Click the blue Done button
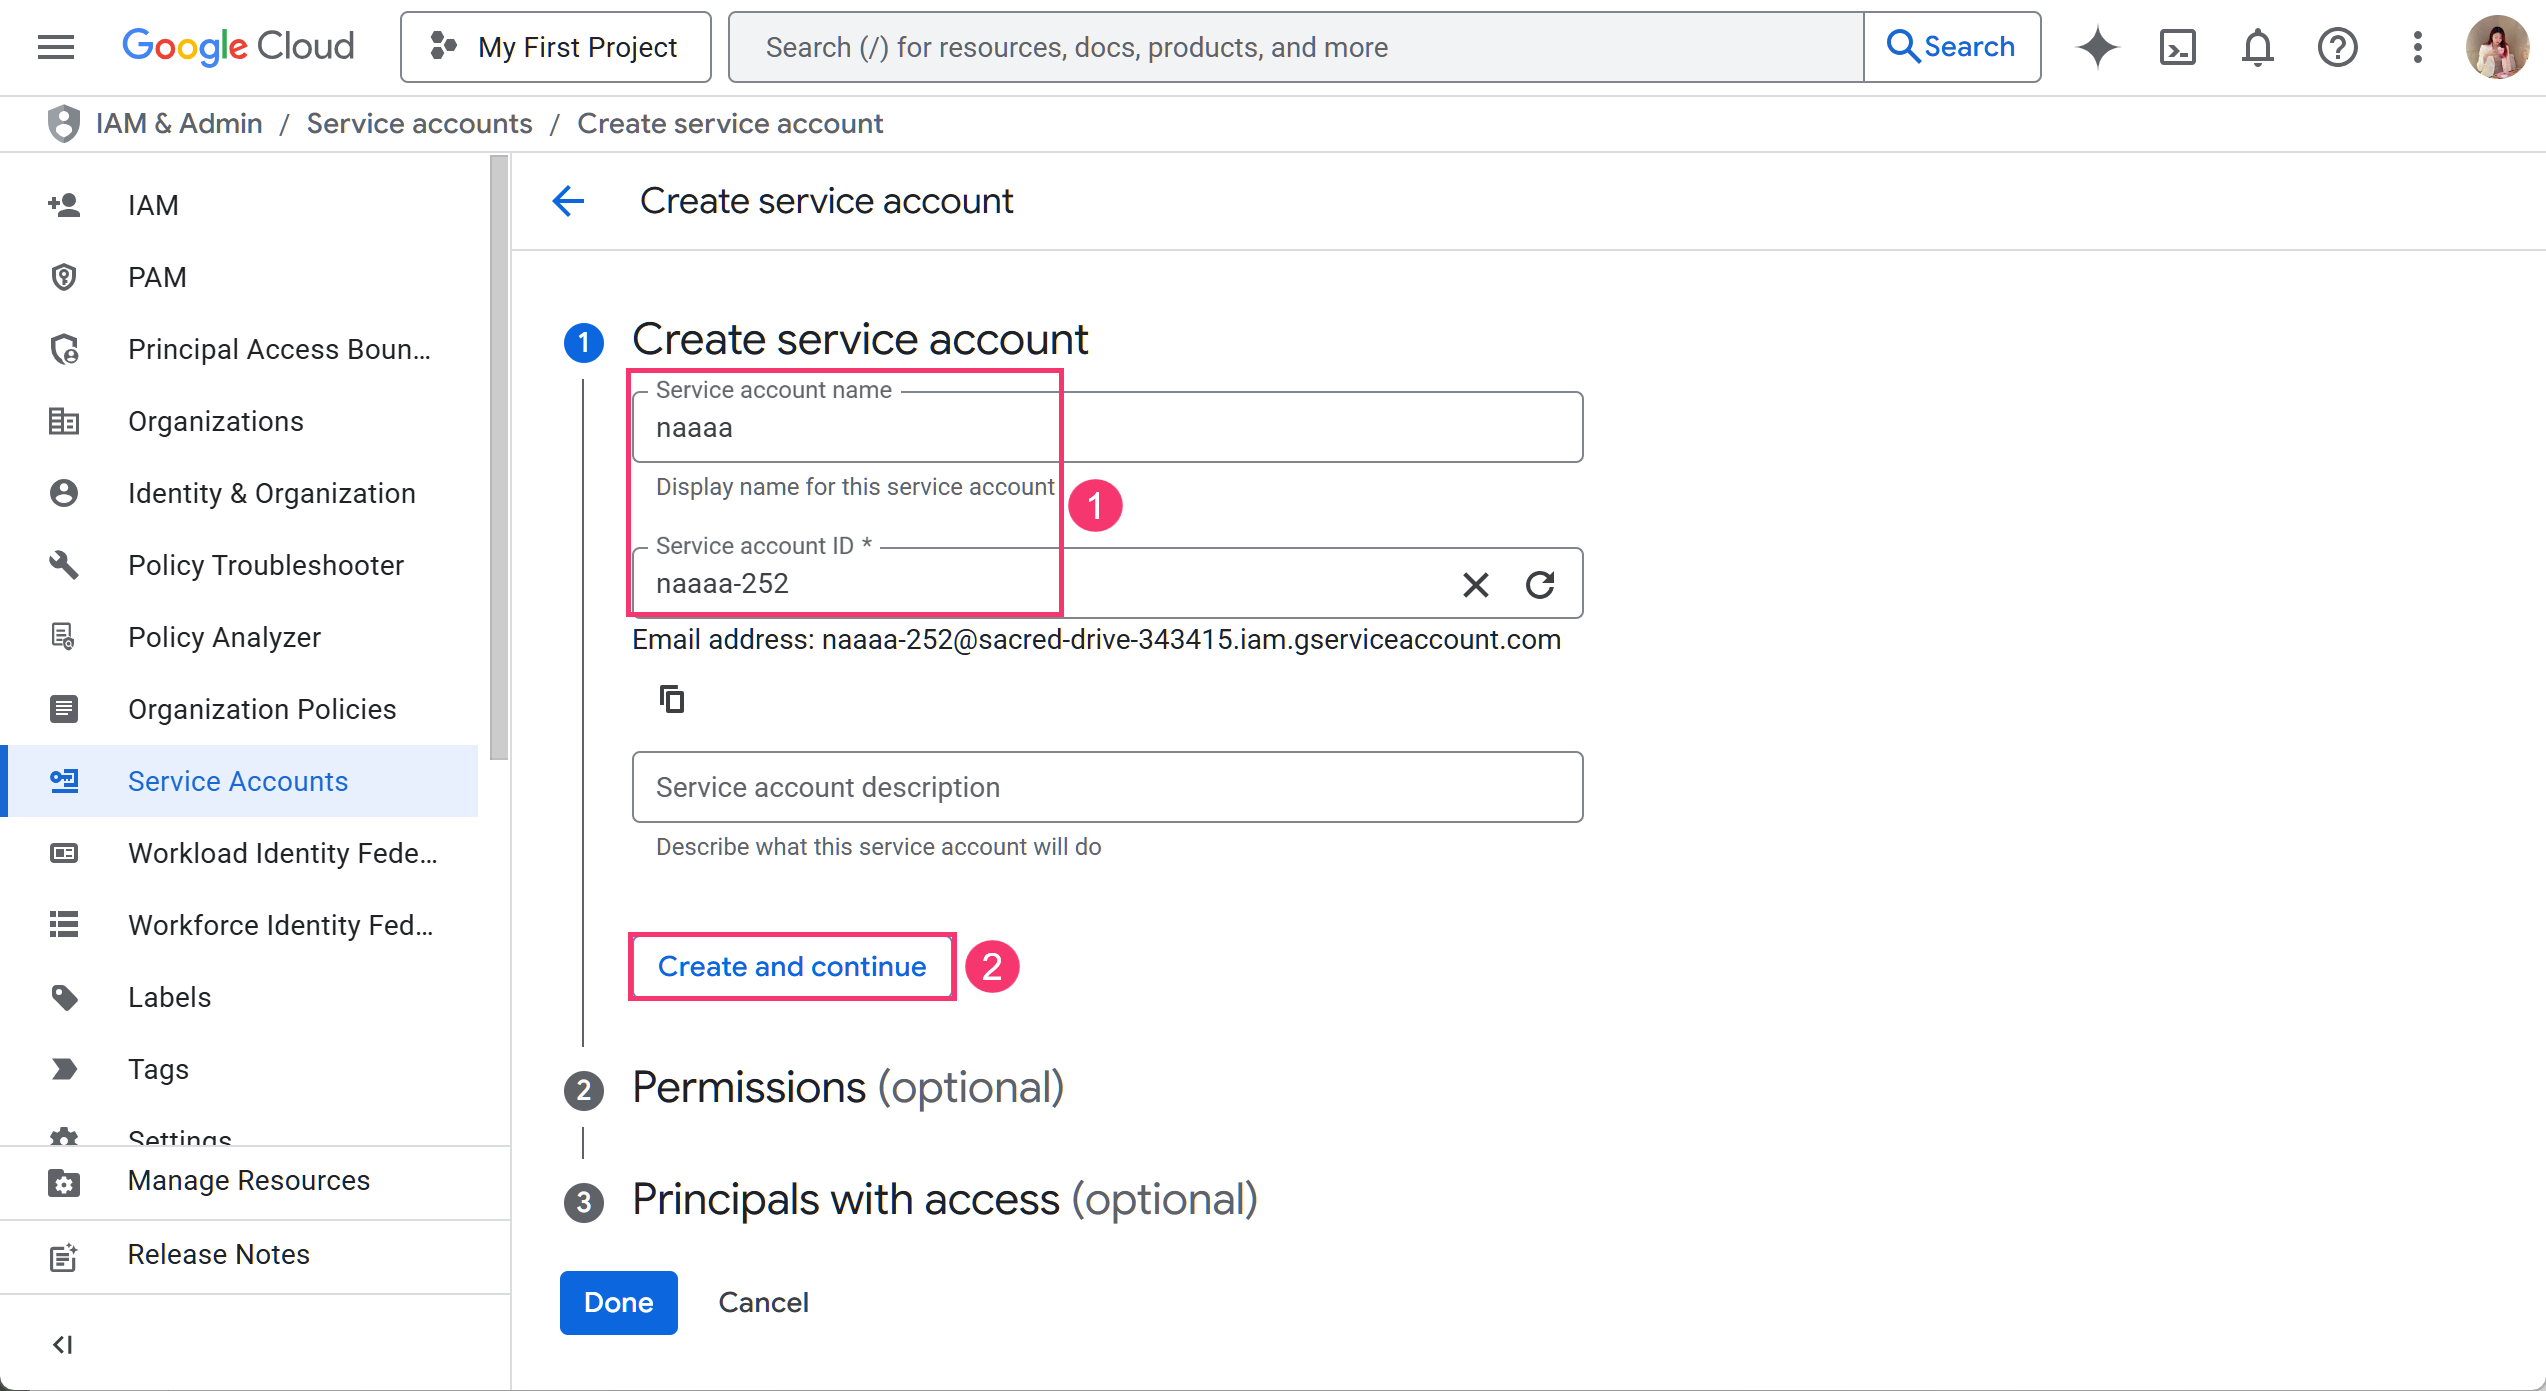2546x1391 pixels. [x=619, y=1302]
